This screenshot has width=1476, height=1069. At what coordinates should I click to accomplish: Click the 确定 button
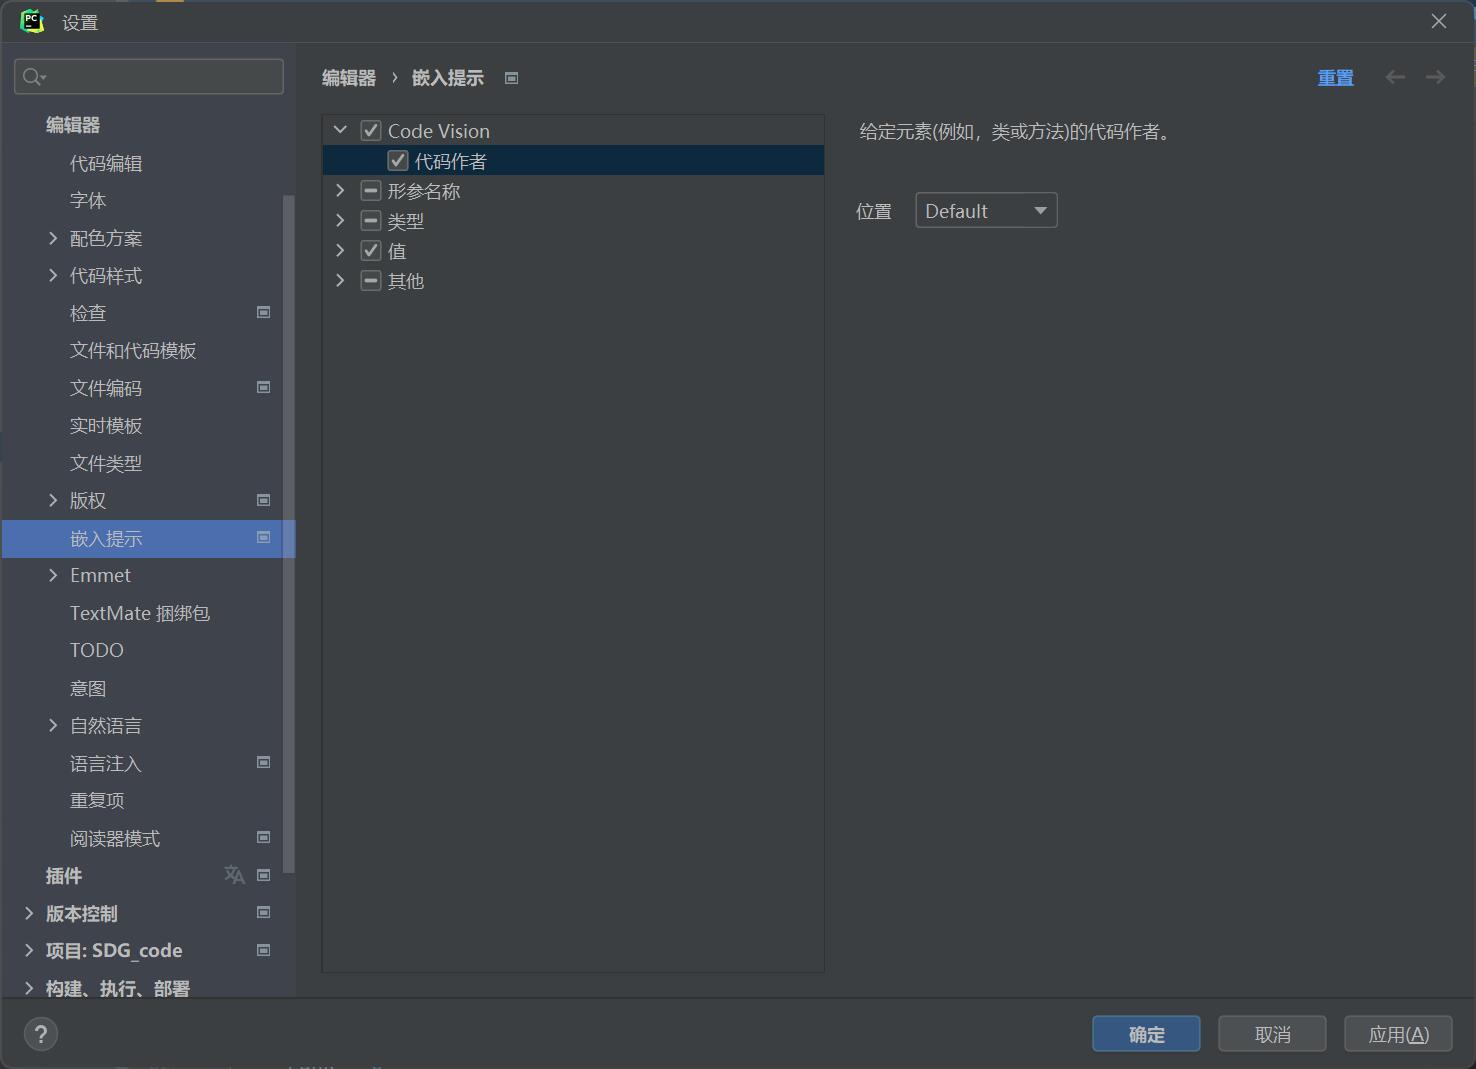tap(1146, 1033)
